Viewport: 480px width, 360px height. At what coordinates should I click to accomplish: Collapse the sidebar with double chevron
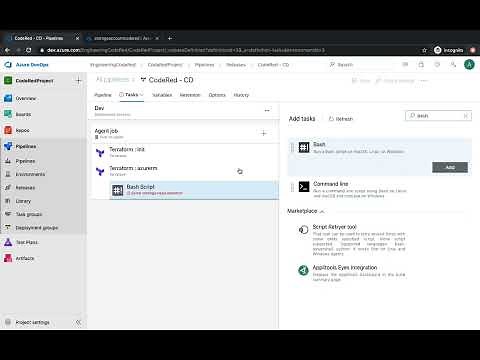78,322
